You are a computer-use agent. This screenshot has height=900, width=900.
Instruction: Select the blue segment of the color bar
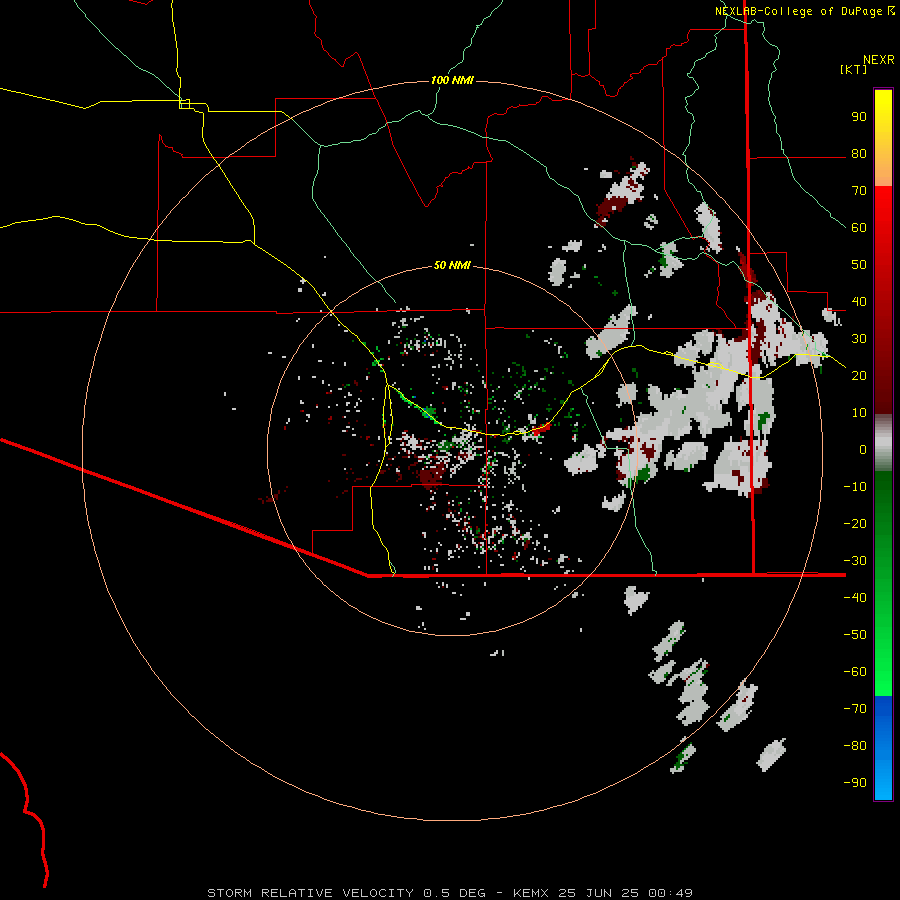coord(883,748)
